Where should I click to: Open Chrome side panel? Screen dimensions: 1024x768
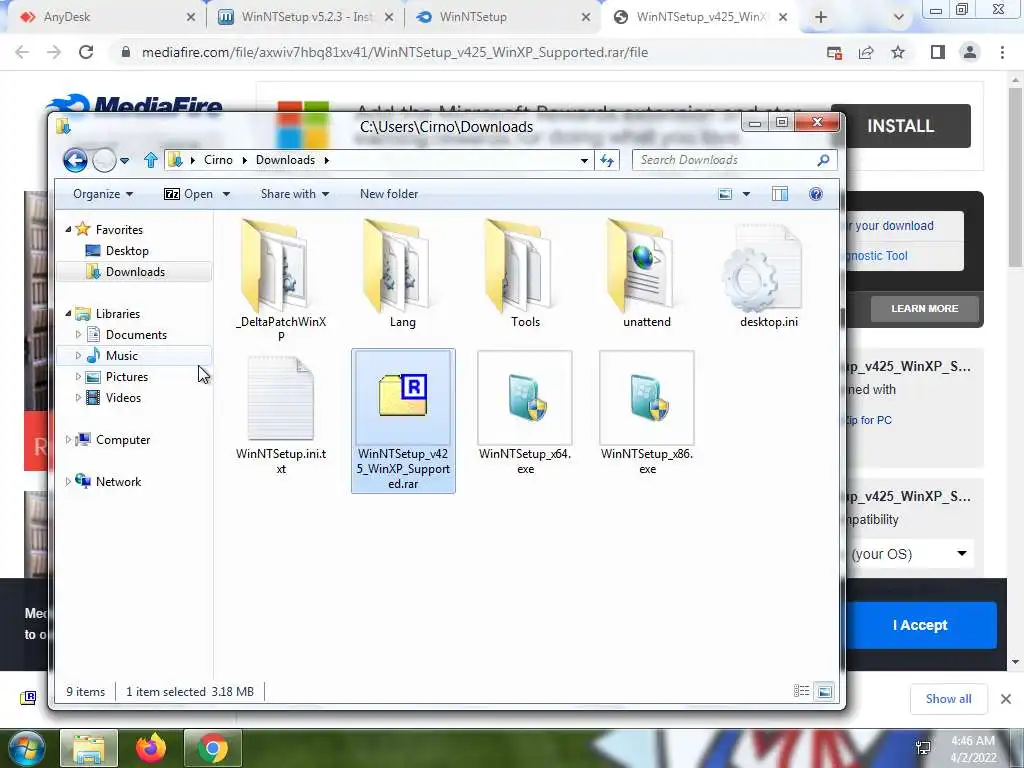[x=938, y=52]
